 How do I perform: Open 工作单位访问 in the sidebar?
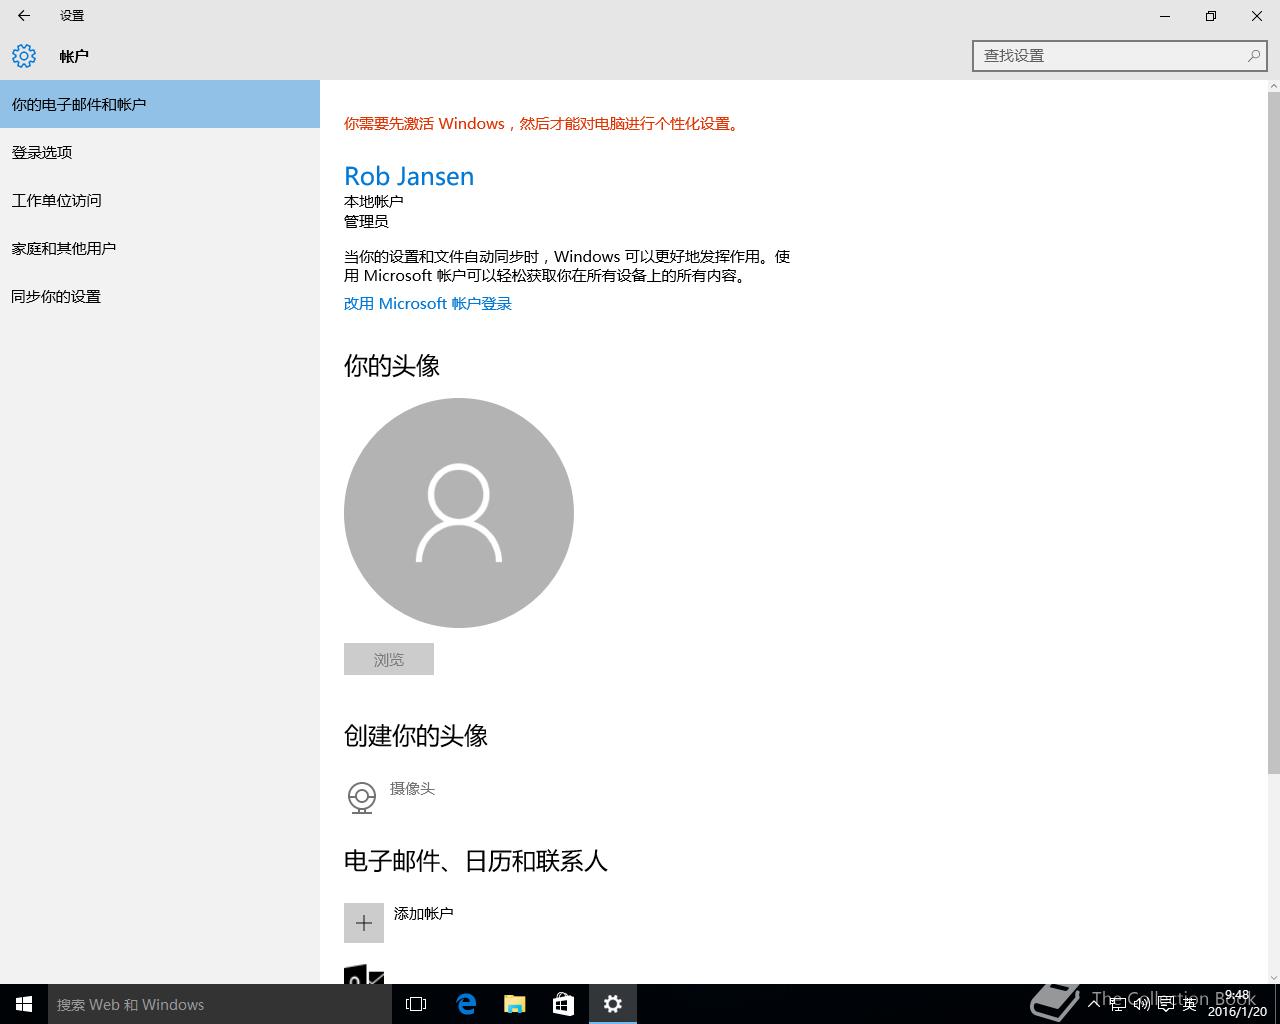click(160, 200)
